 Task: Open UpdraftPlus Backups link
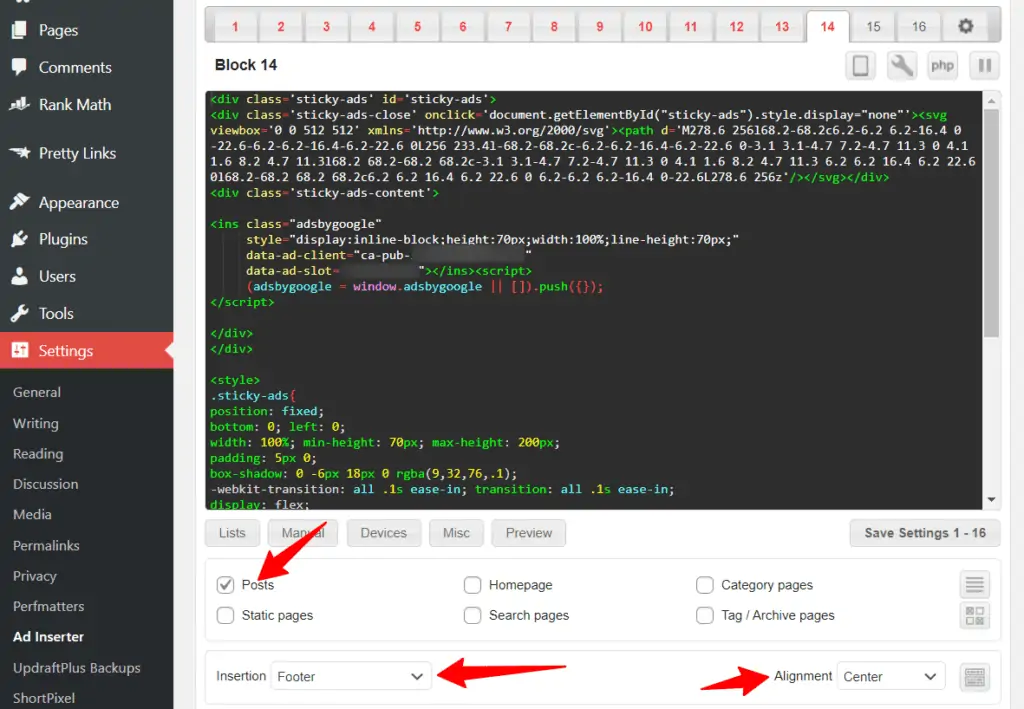point(76,667)
